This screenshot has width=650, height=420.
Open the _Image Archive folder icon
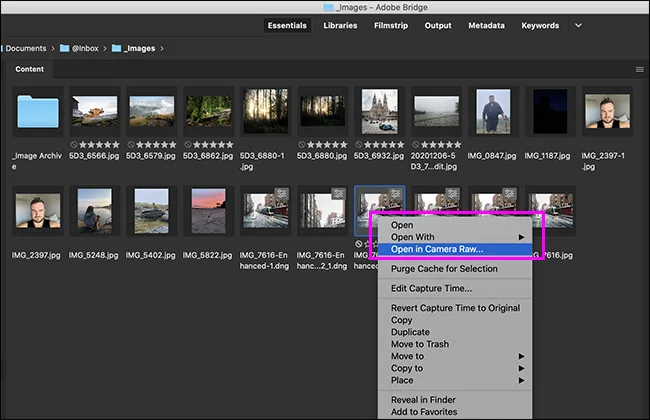[38, 111]
